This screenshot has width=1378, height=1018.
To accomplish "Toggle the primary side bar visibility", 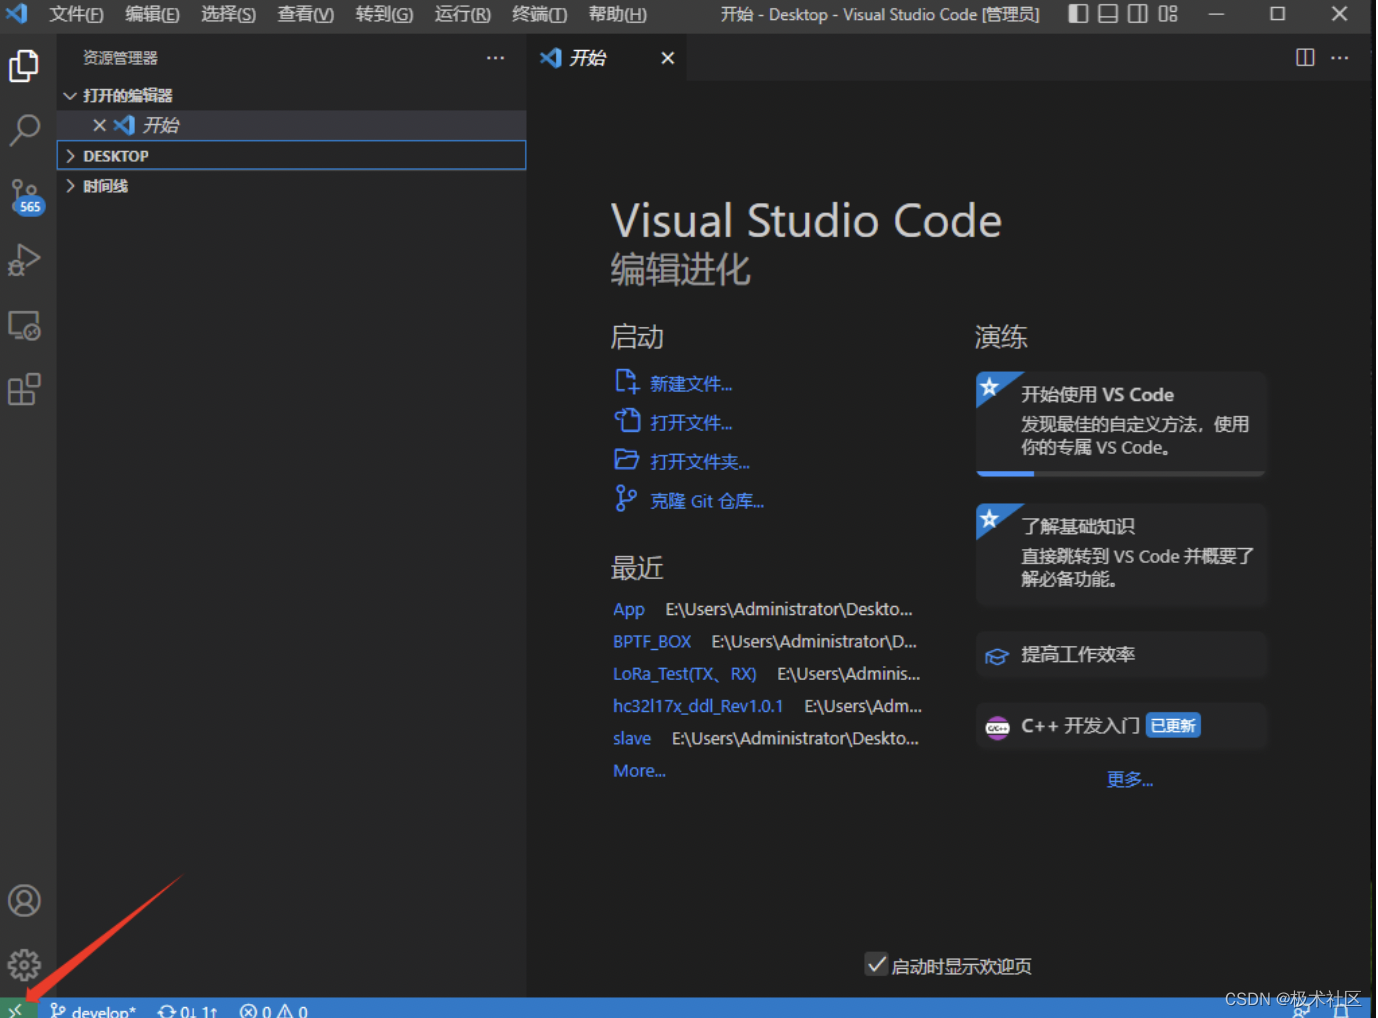I will click(1078, 14).
